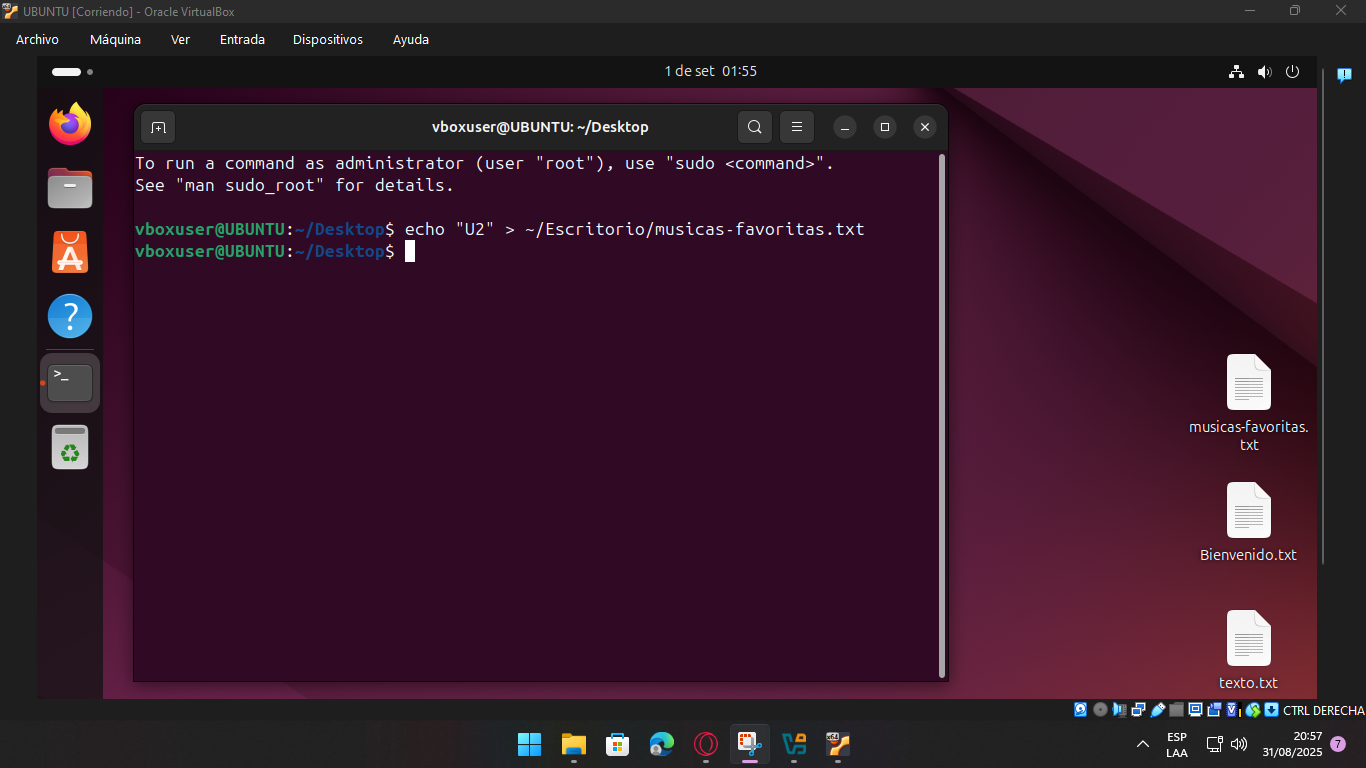Open Microsoft Edge from the taskbar
Viewport: 1366px width, 768px height.
pyautogui.click(x=662, y=744)
